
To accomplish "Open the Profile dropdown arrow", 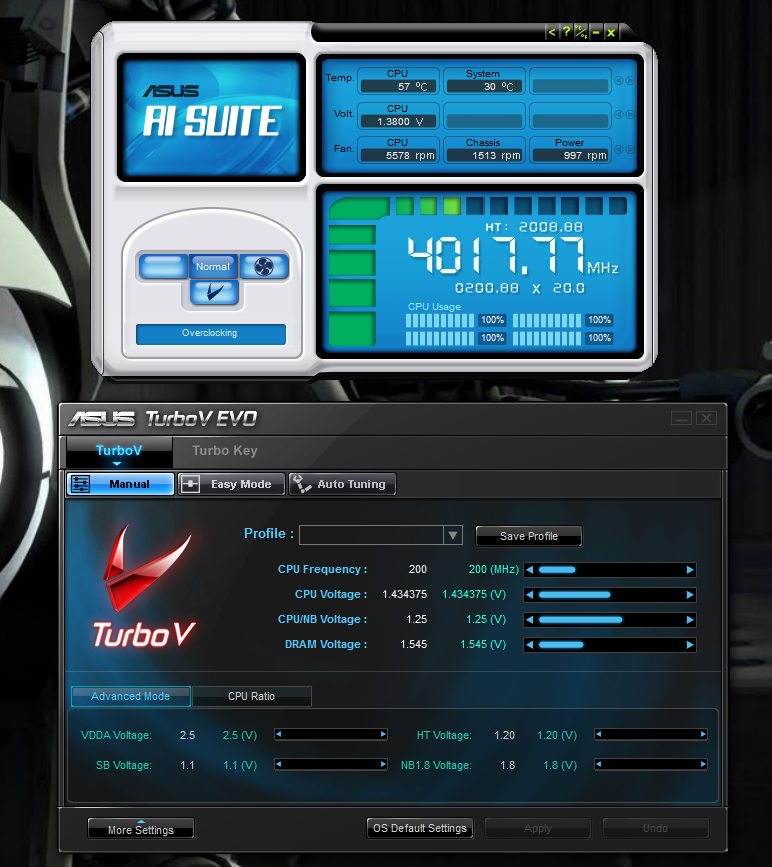I will click(453, 535).
